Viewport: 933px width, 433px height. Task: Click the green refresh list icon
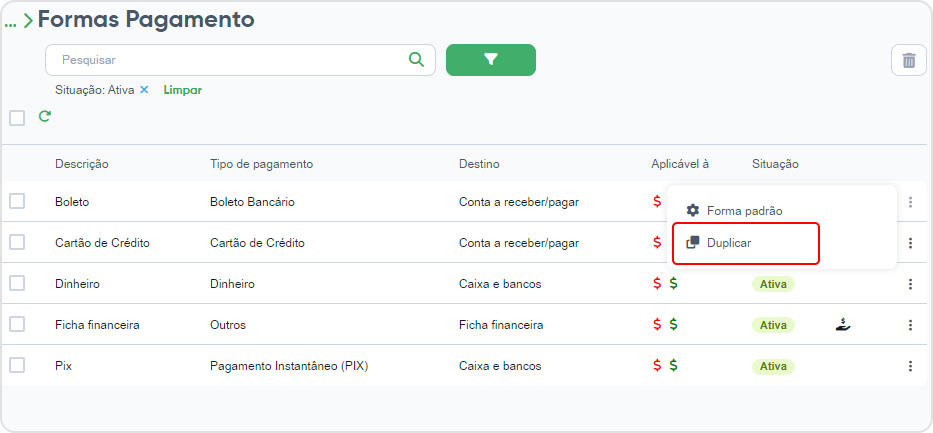pyautogui.click(x=45, y=116)
